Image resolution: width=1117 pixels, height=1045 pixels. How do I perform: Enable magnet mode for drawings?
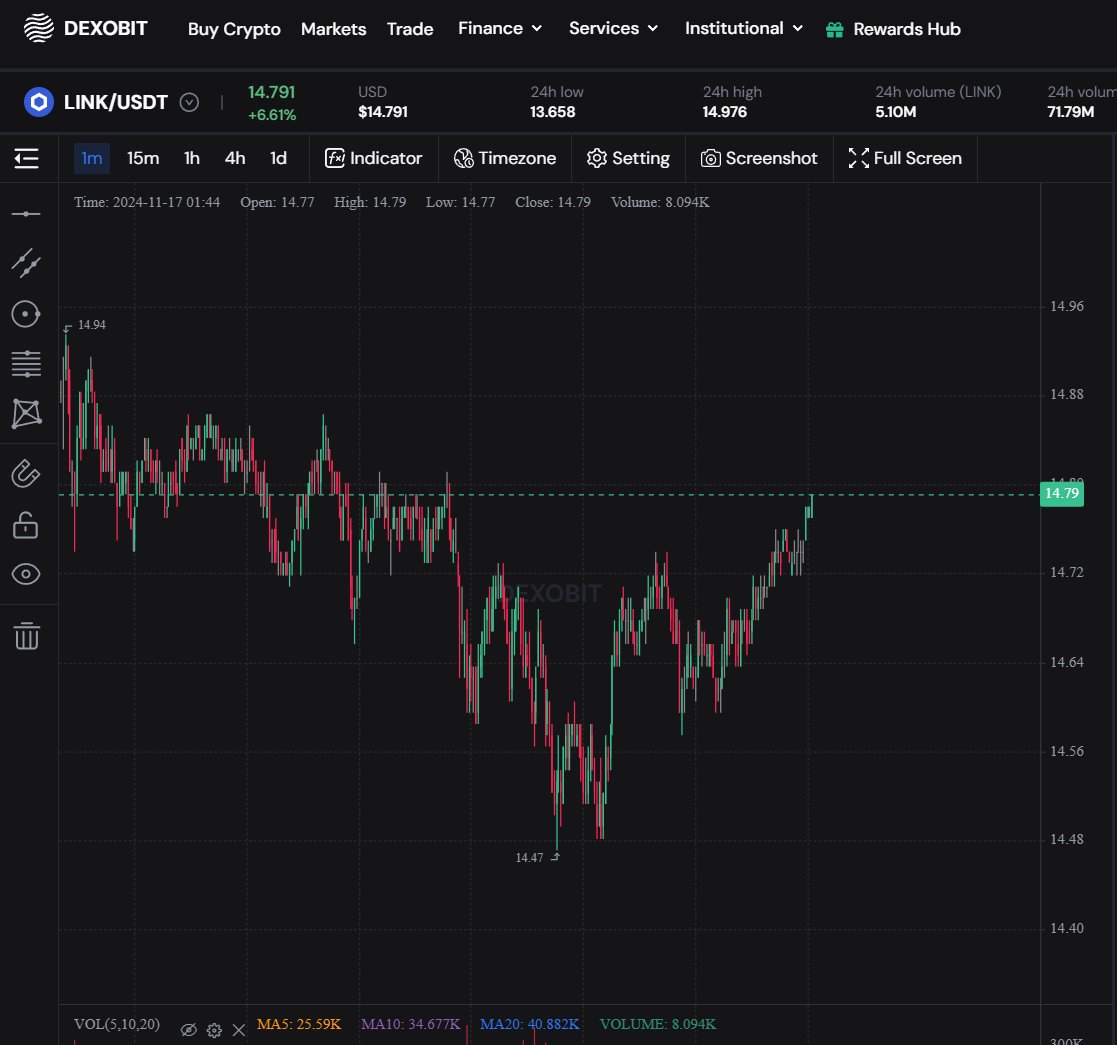click(26, 473)
